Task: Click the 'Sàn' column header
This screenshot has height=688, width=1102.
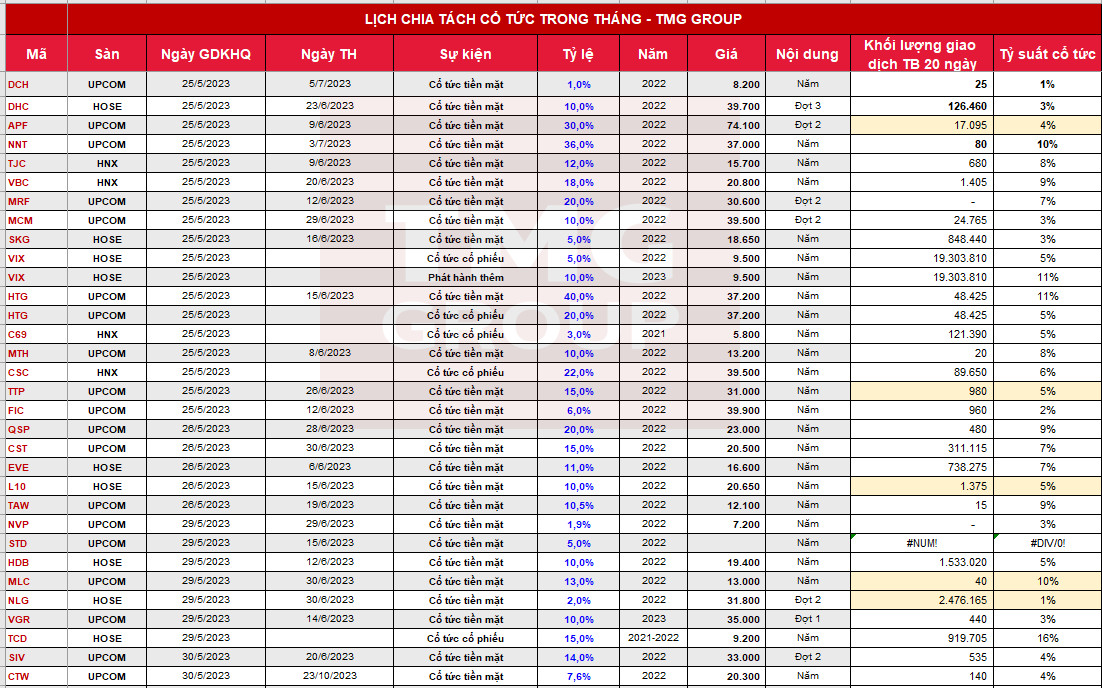Action: point(107,54)
